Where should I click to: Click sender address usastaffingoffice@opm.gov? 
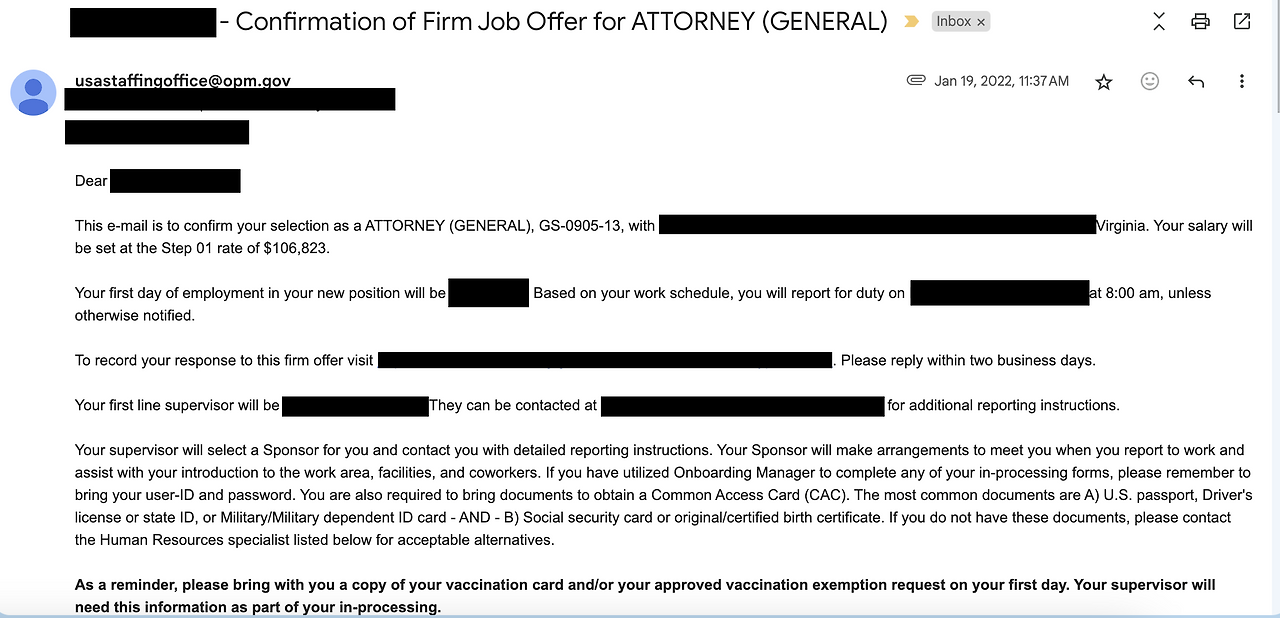(183, 81)
